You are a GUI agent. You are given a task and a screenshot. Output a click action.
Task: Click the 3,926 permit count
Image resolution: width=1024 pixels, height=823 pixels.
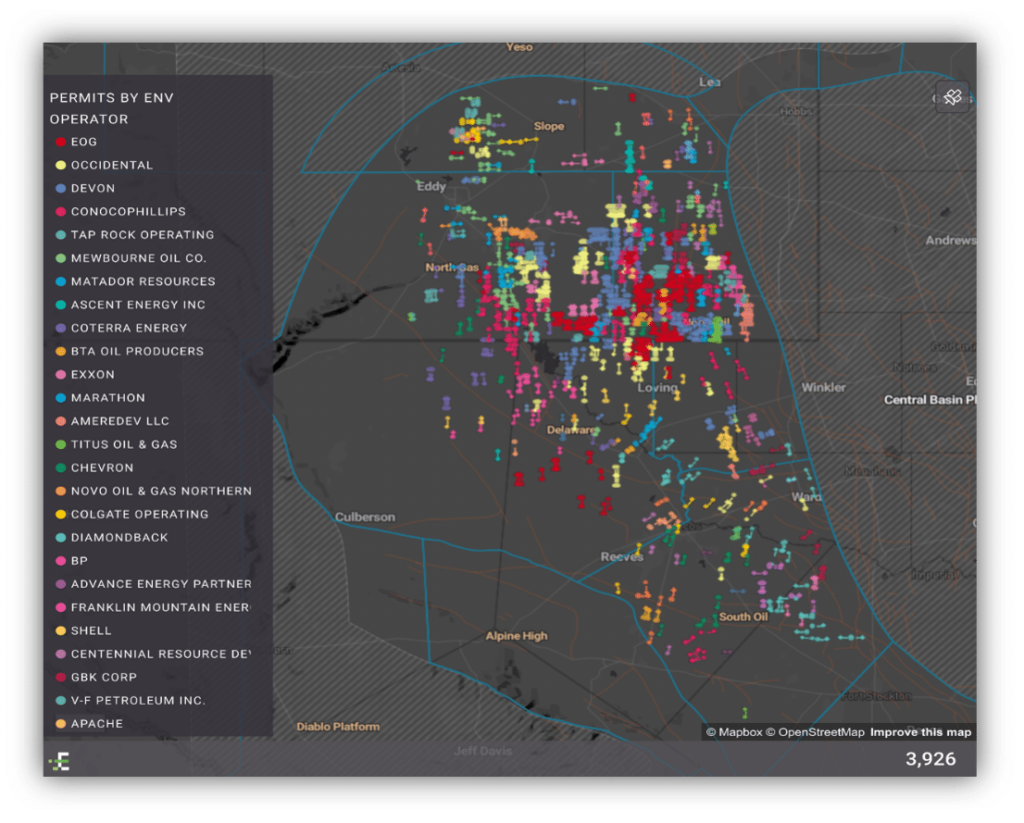pyautogui.click(x=930, y=760)
